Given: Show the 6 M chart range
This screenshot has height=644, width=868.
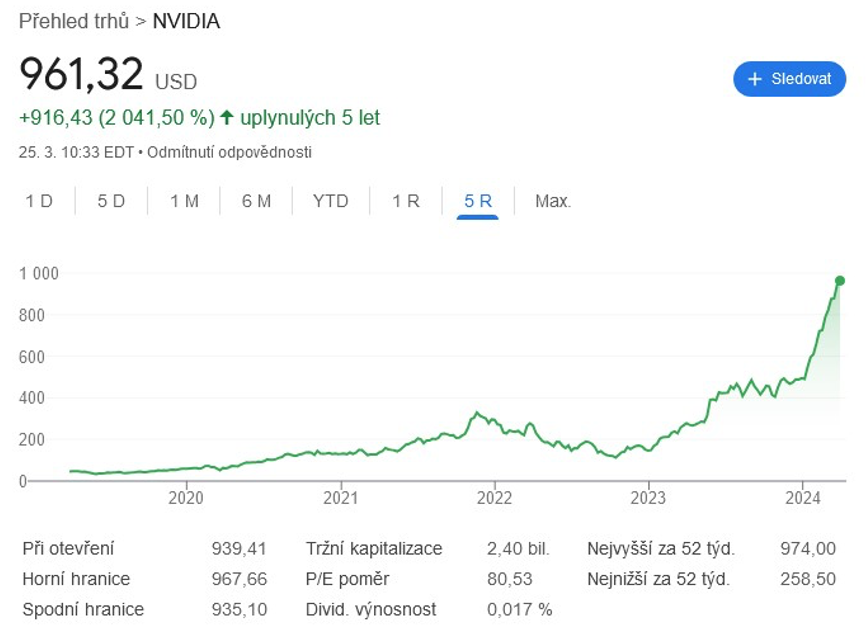Looking at the screenshot, I should click(256, 201).
